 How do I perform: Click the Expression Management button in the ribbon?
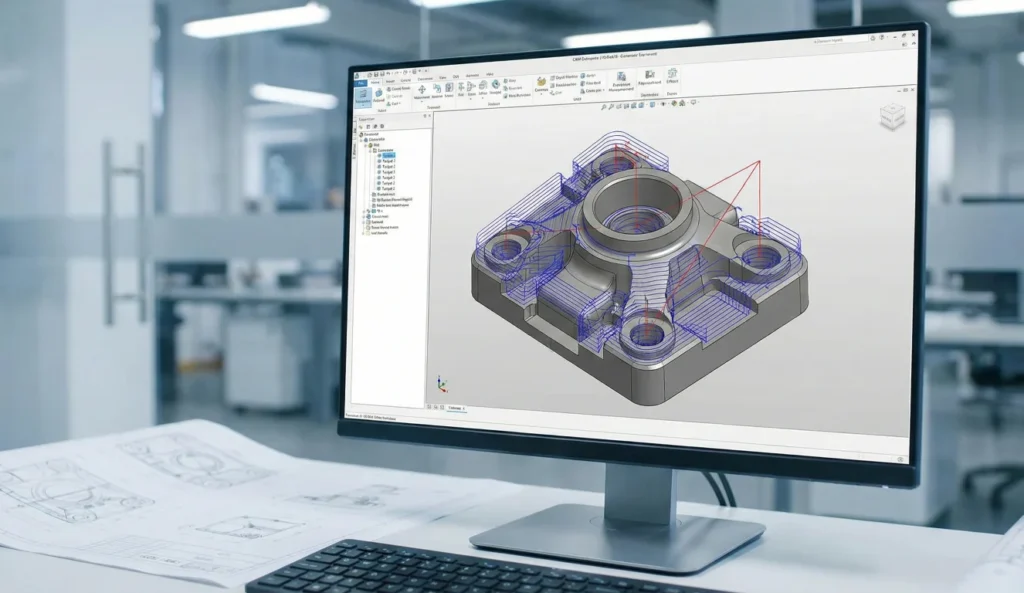(x=621, y=78)
